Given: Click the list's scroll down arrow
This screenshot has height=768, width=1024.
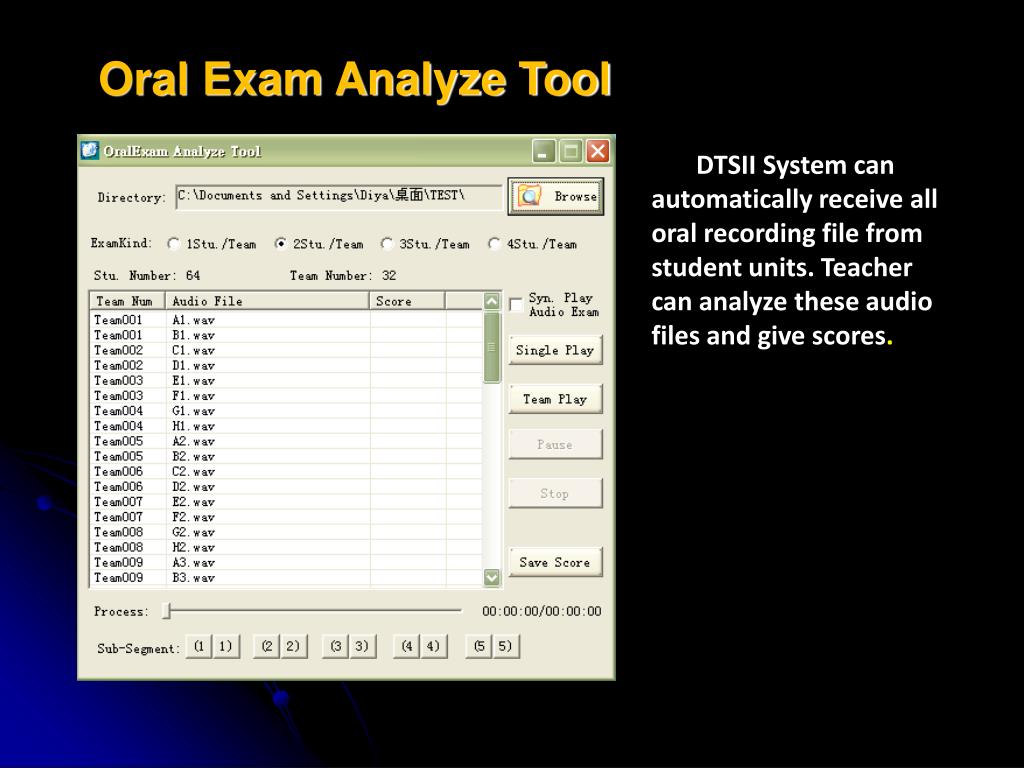Looking at the screenshot, I should (492, 577).
